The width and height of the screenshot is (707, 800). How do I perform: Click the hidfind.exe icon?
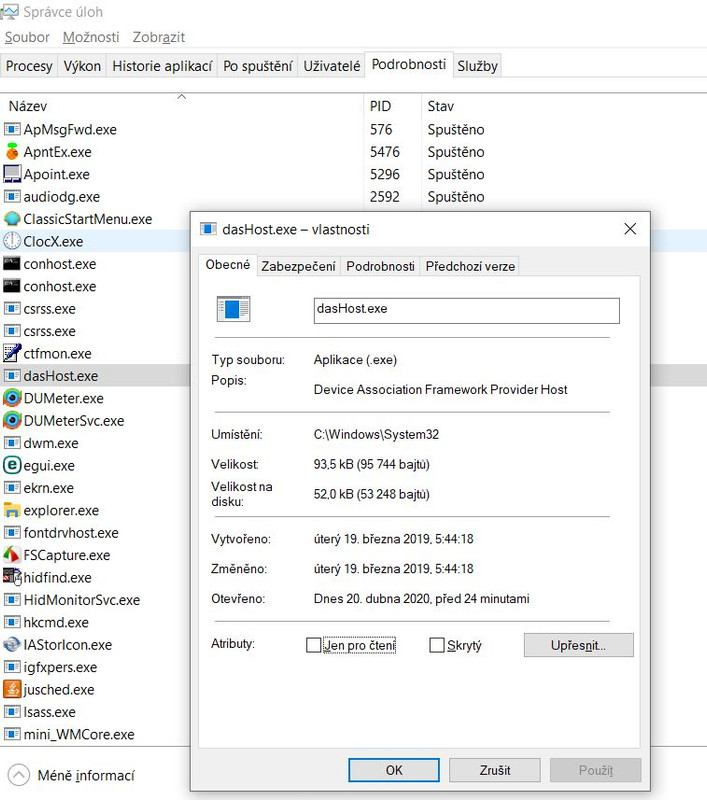coord(12,577)
